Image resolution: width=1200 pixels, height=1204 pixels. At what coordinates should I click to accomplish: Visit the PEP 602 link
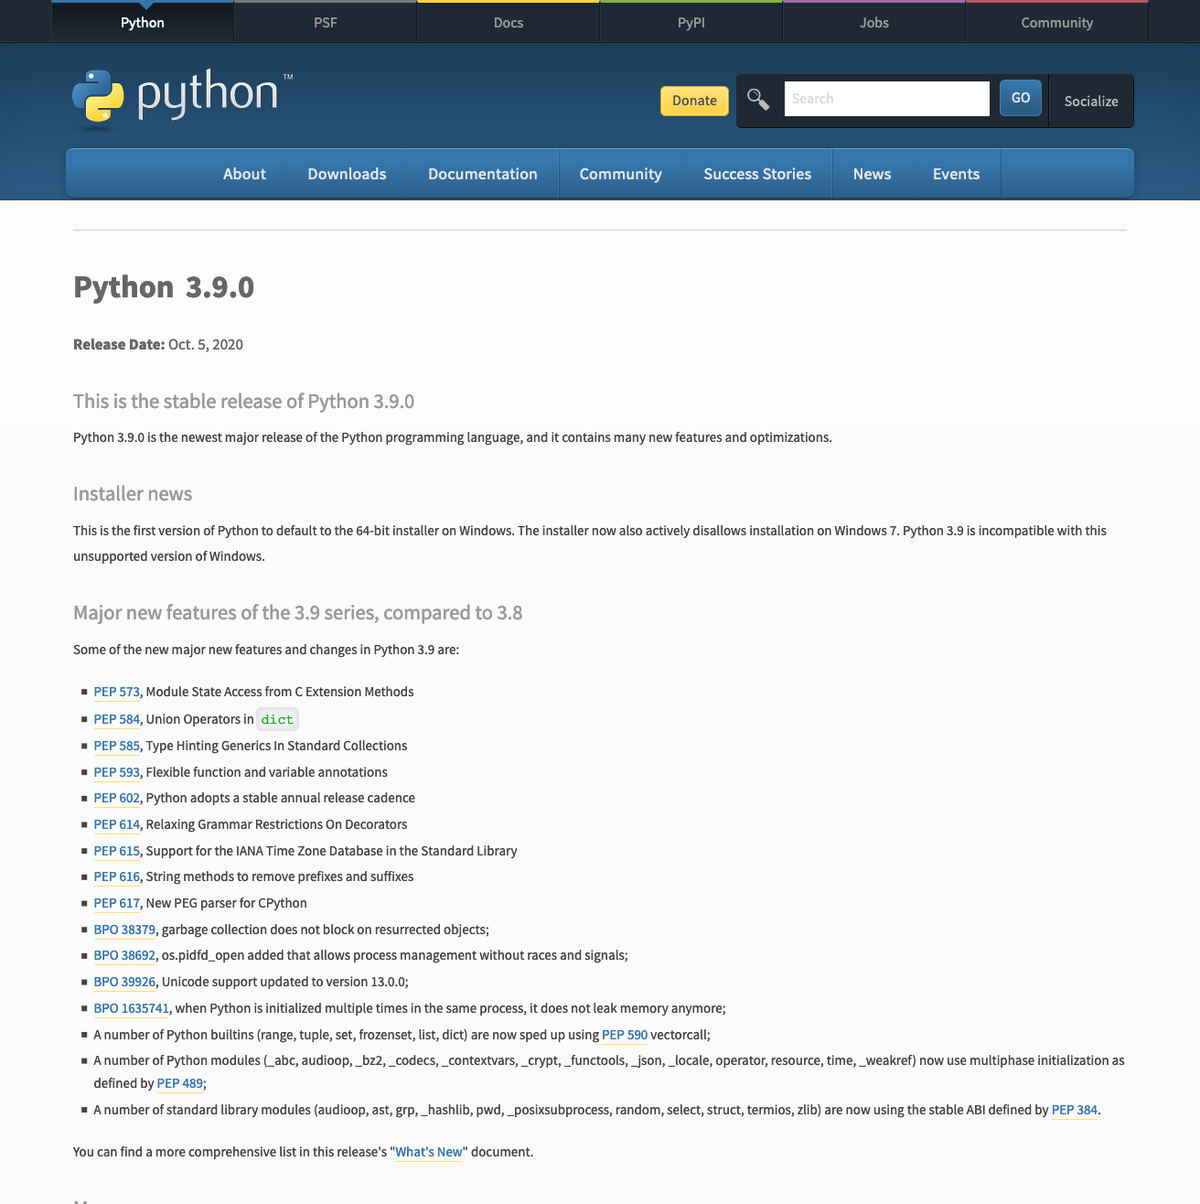tap(117, 798)
